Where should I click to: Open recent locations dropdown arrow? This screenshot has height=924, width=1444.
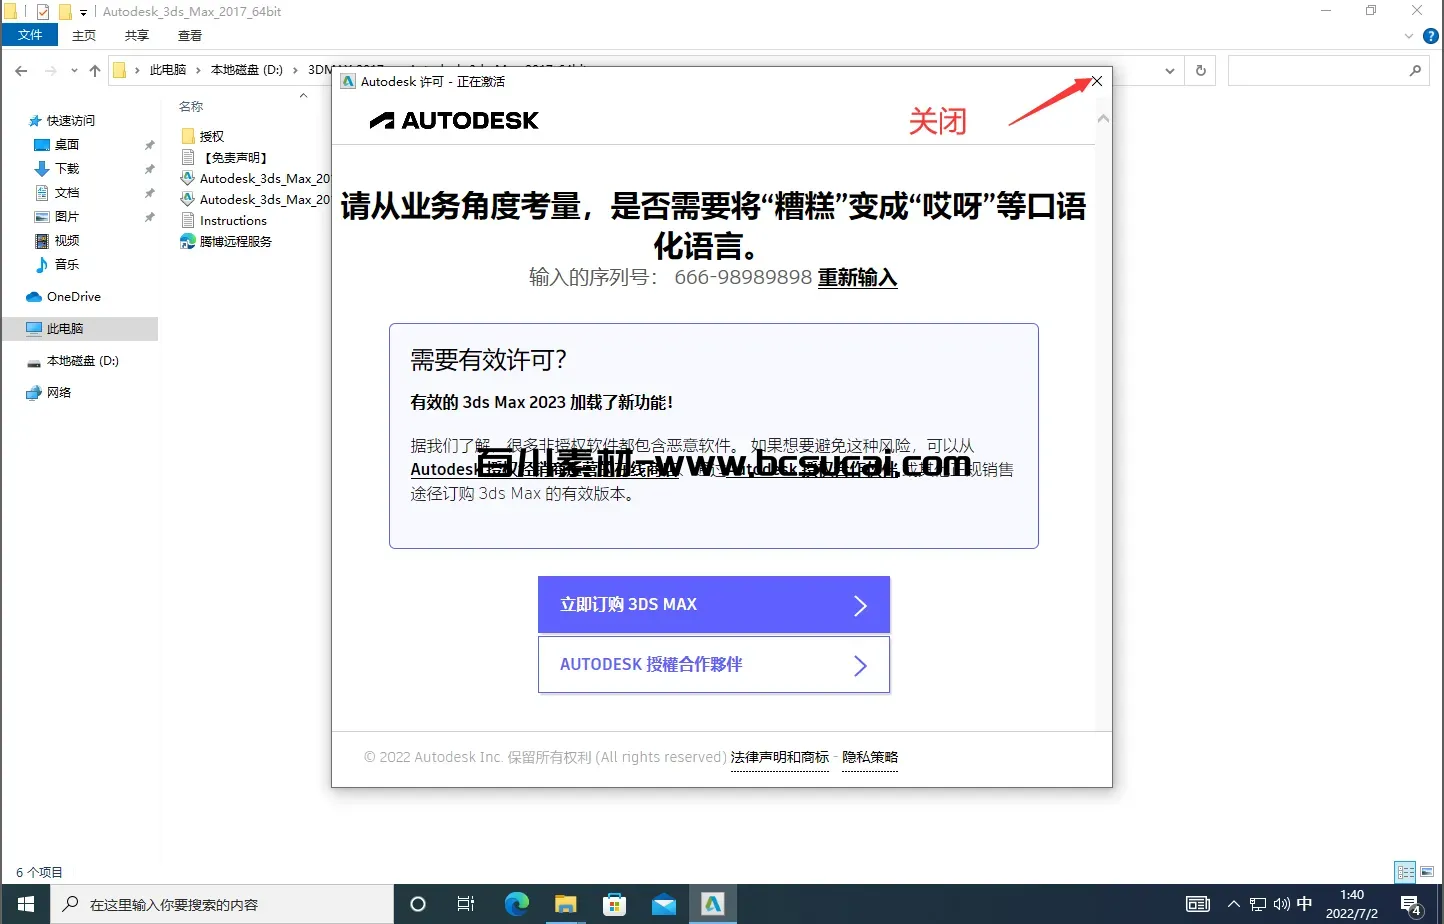point(73,71)
